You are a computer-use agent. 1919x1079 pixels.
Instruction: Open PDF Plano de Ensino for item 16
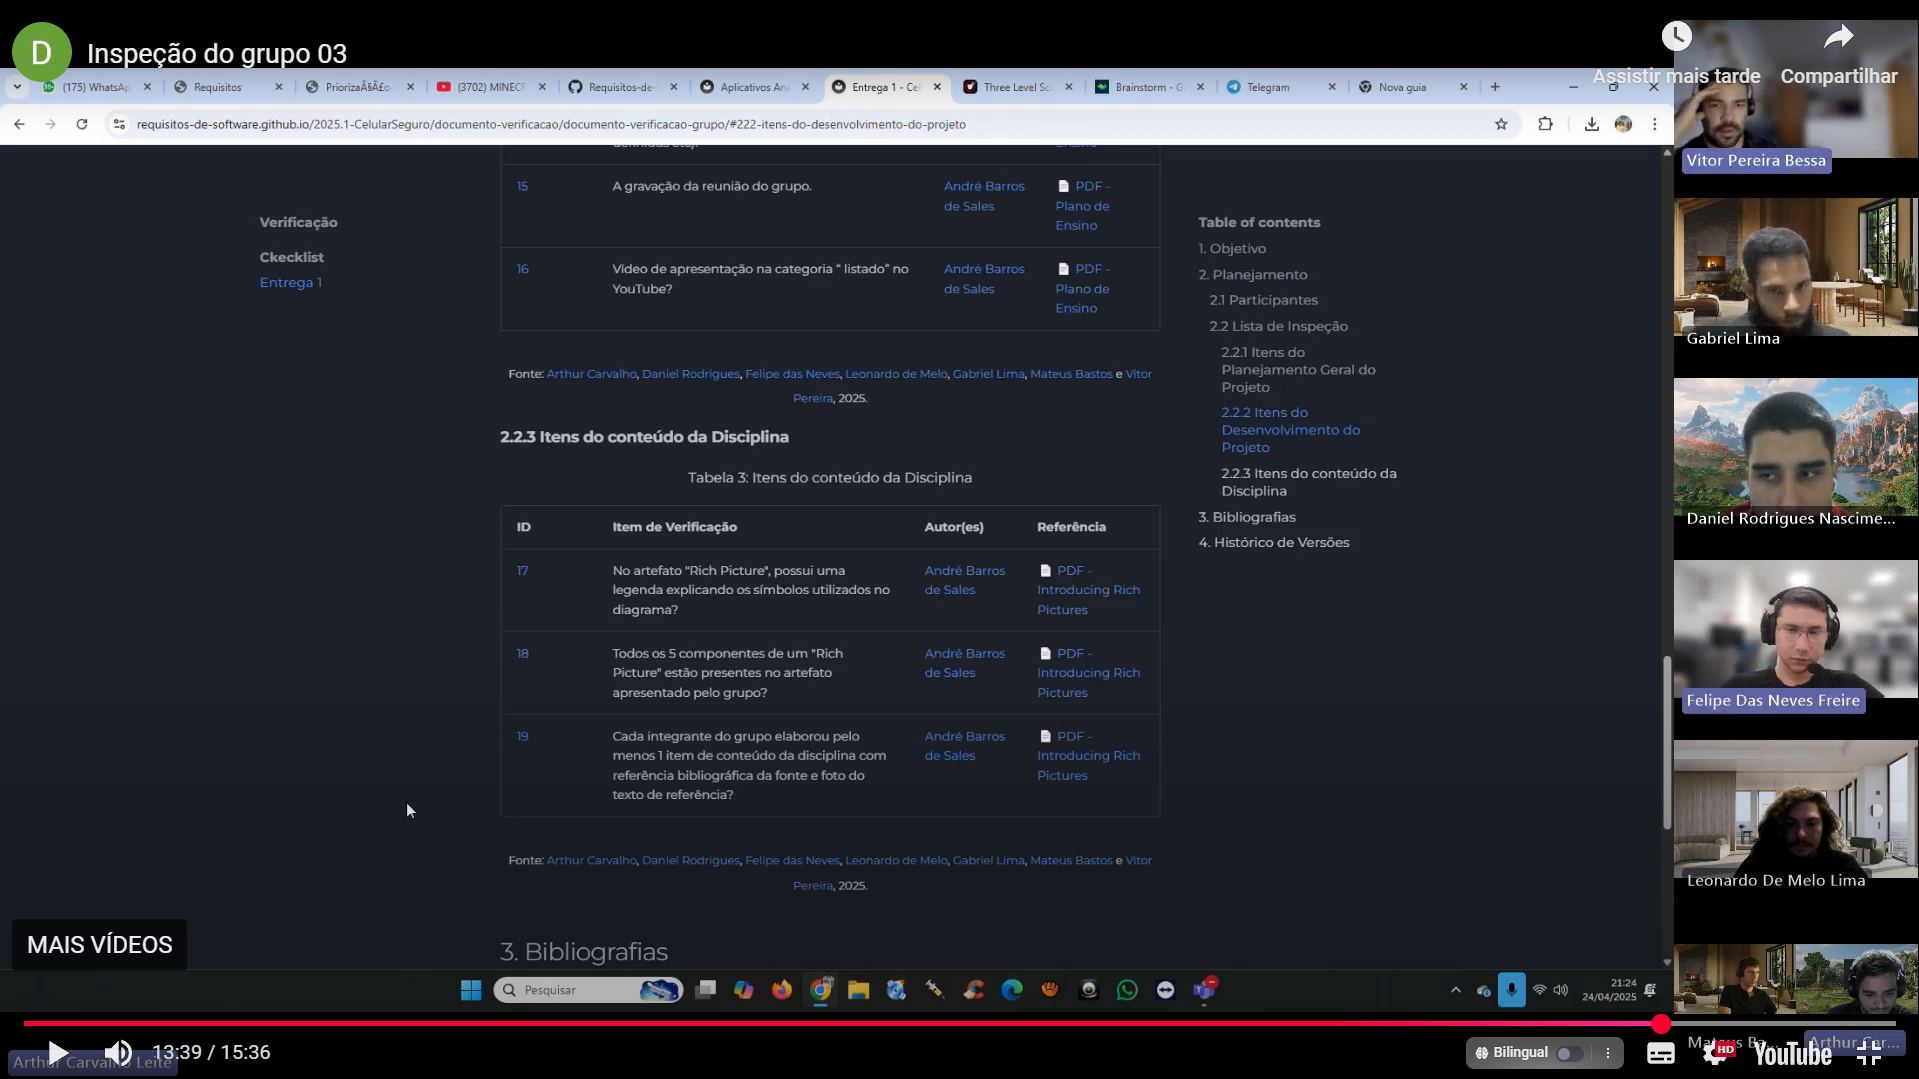click(1082, 288)
